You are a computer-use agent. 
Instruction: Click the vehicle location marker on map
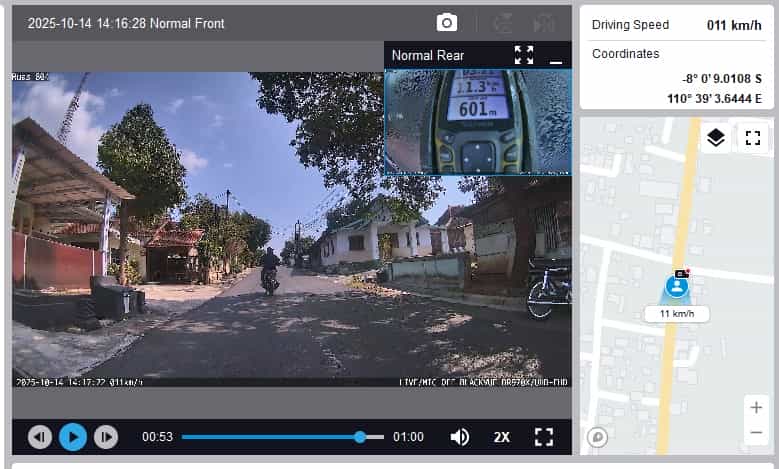pyautogui.click(x=677, y=287)
